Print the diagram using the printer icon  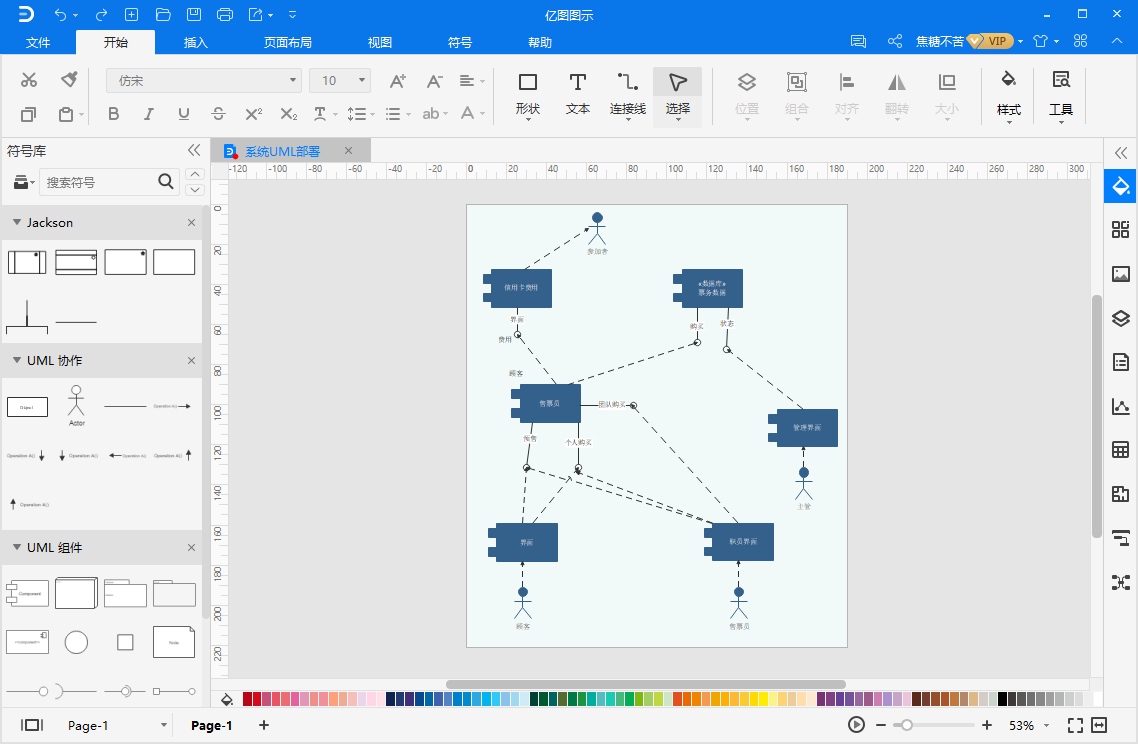click(x=225, y=15)
